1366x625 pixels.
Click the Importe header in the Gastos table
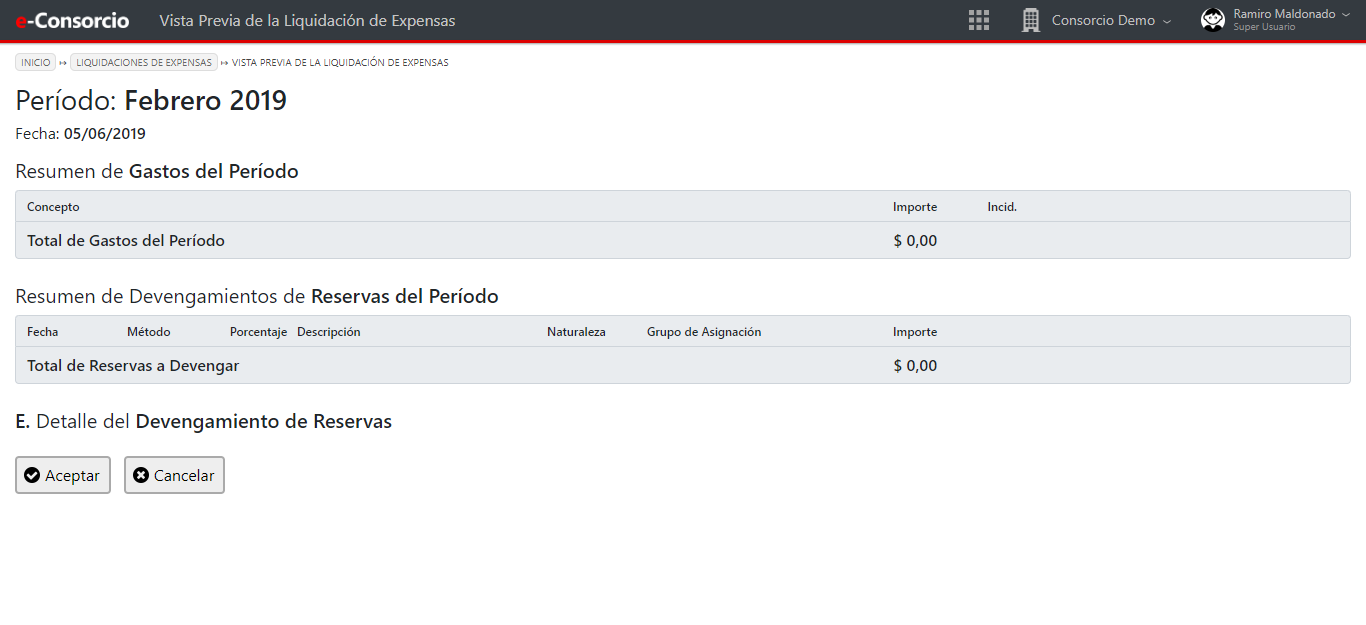pyautogui.click(x=914, y=207)
